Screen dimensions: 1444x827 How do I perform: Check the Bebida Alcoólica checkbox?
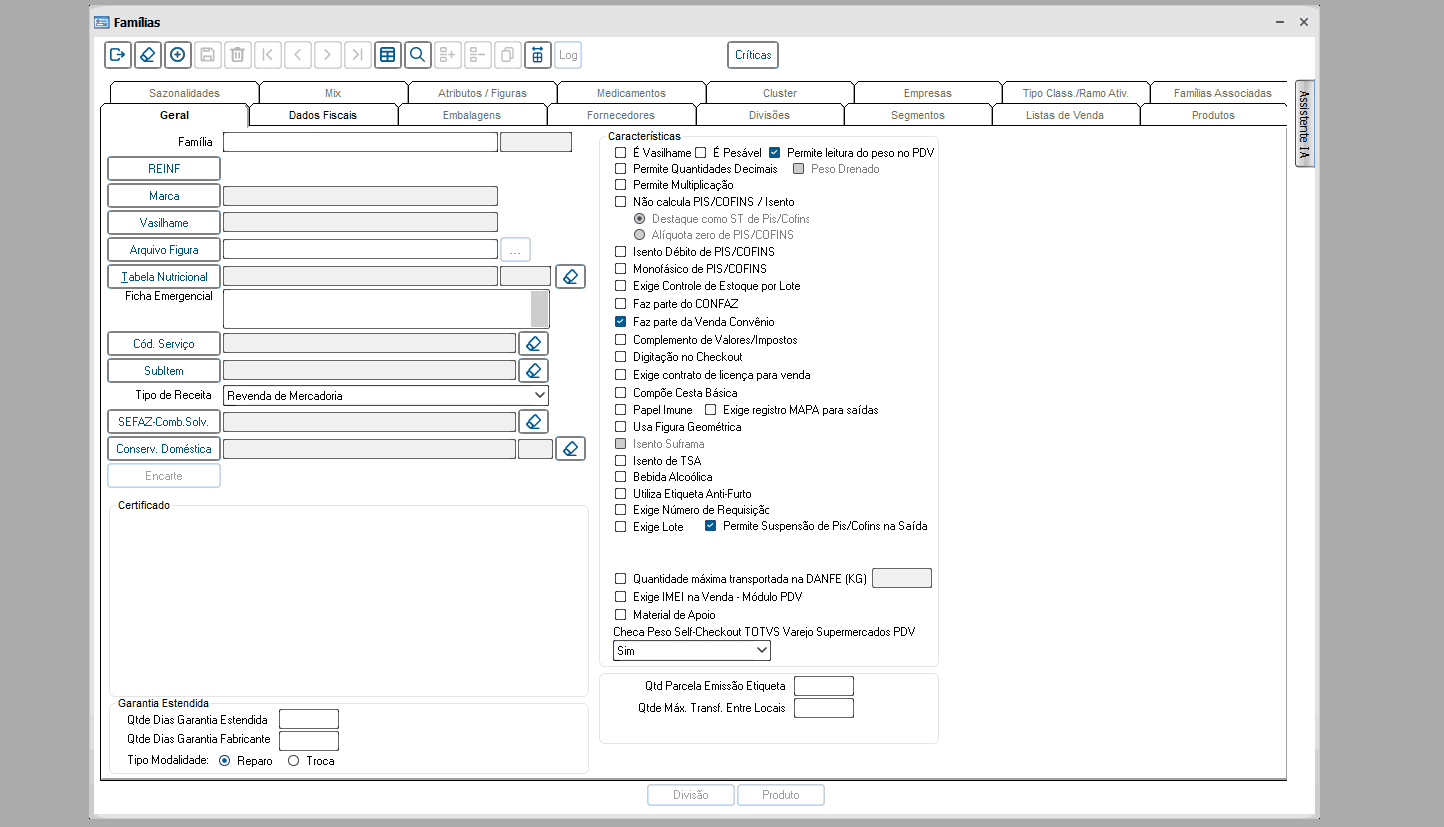[621, 477]
